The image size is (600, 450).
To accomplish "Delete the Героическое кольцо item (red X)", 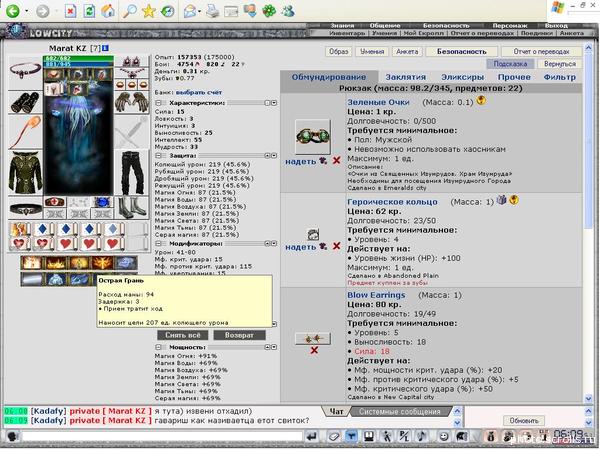I will (x=336, y=246).
